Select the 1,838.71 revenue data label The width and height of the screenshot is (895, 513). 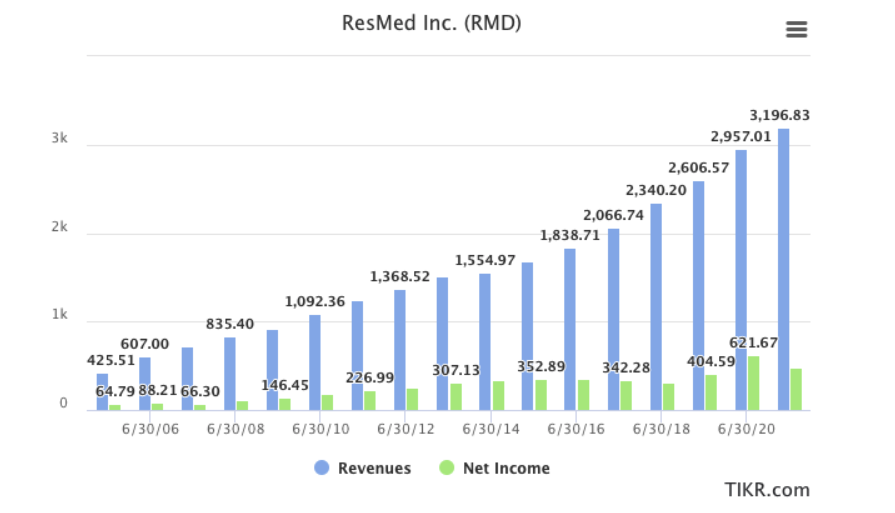tap(570, 235)
